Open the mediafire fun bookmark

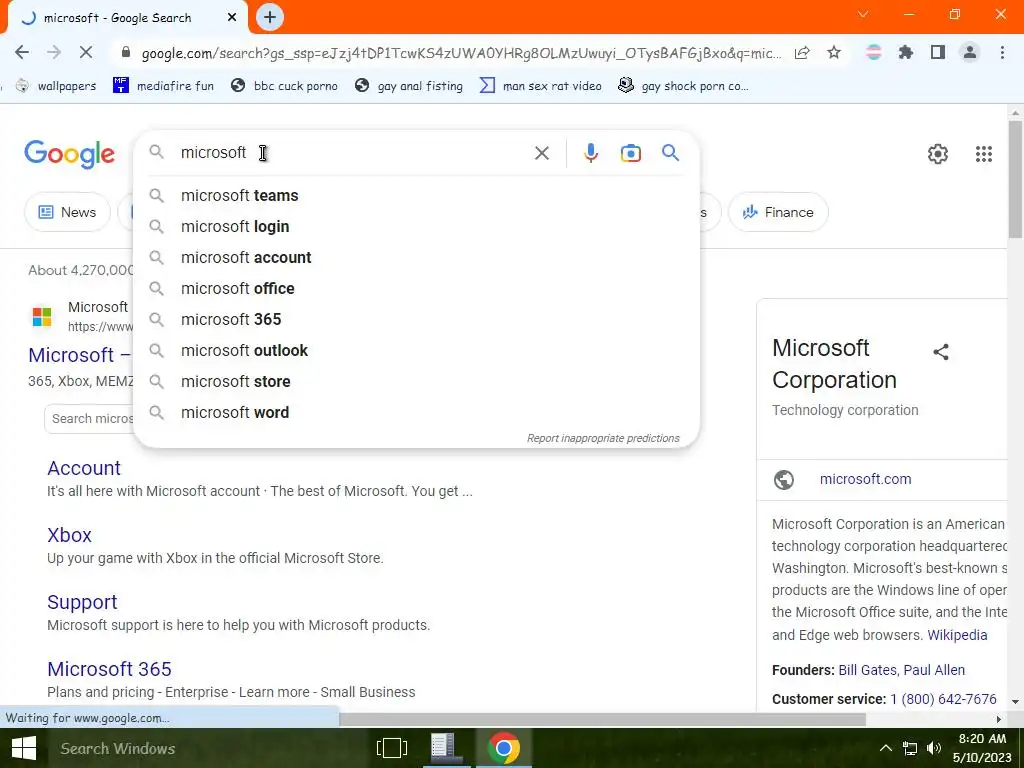(x=163, y=86)
